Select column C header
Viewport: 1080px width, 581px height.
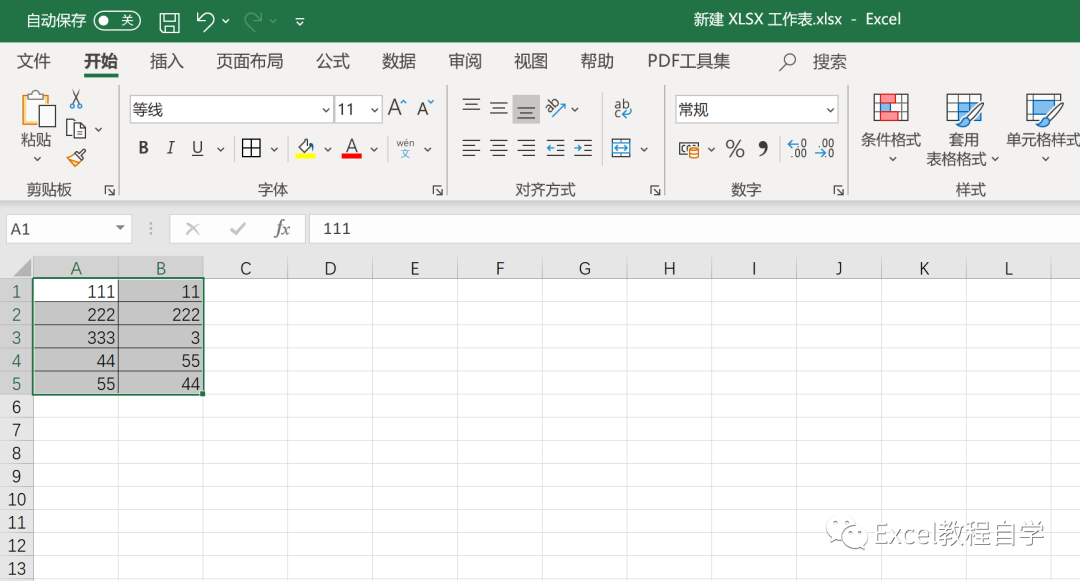click(245, 268)
